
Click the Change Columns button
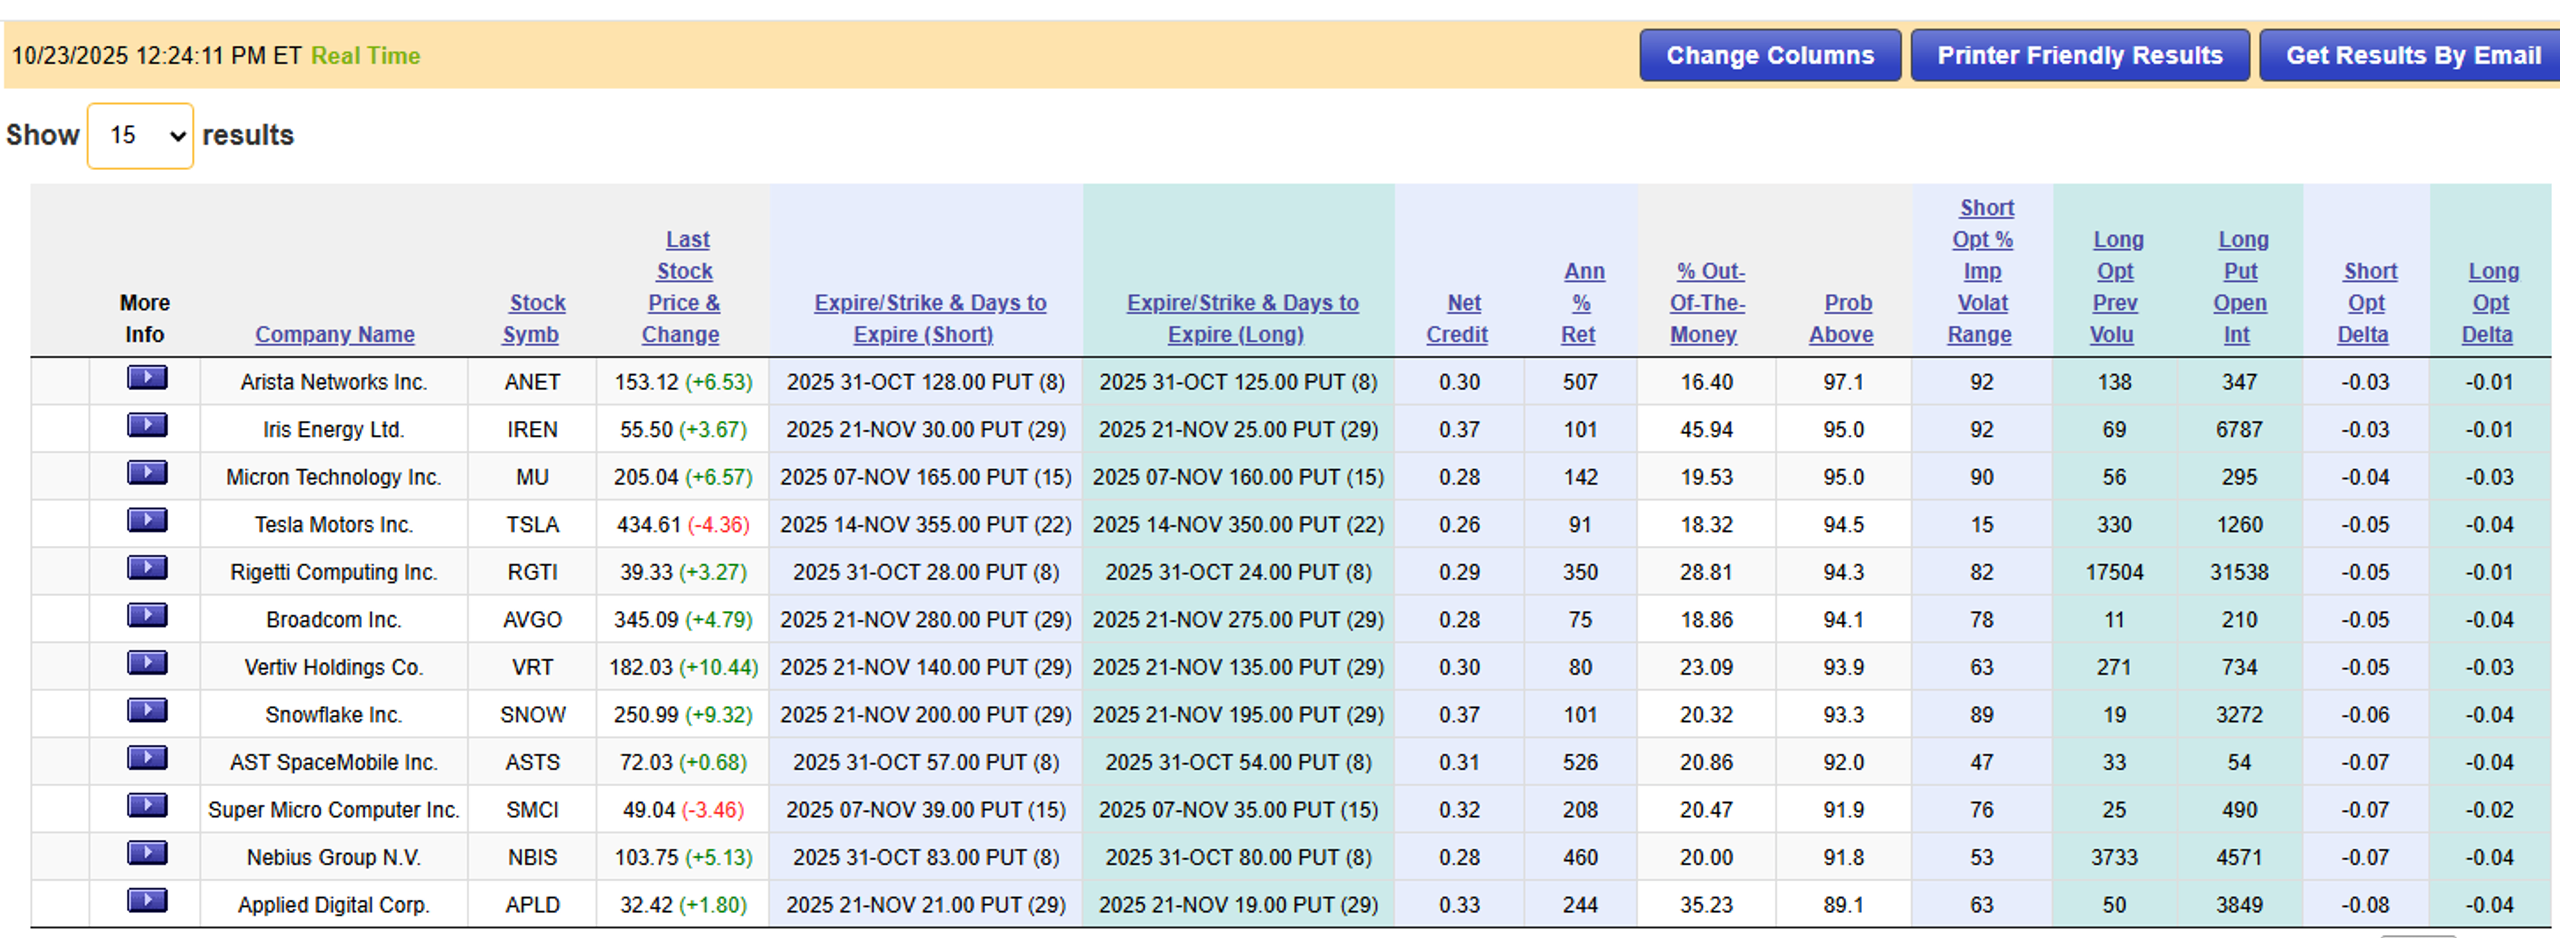1770,56
